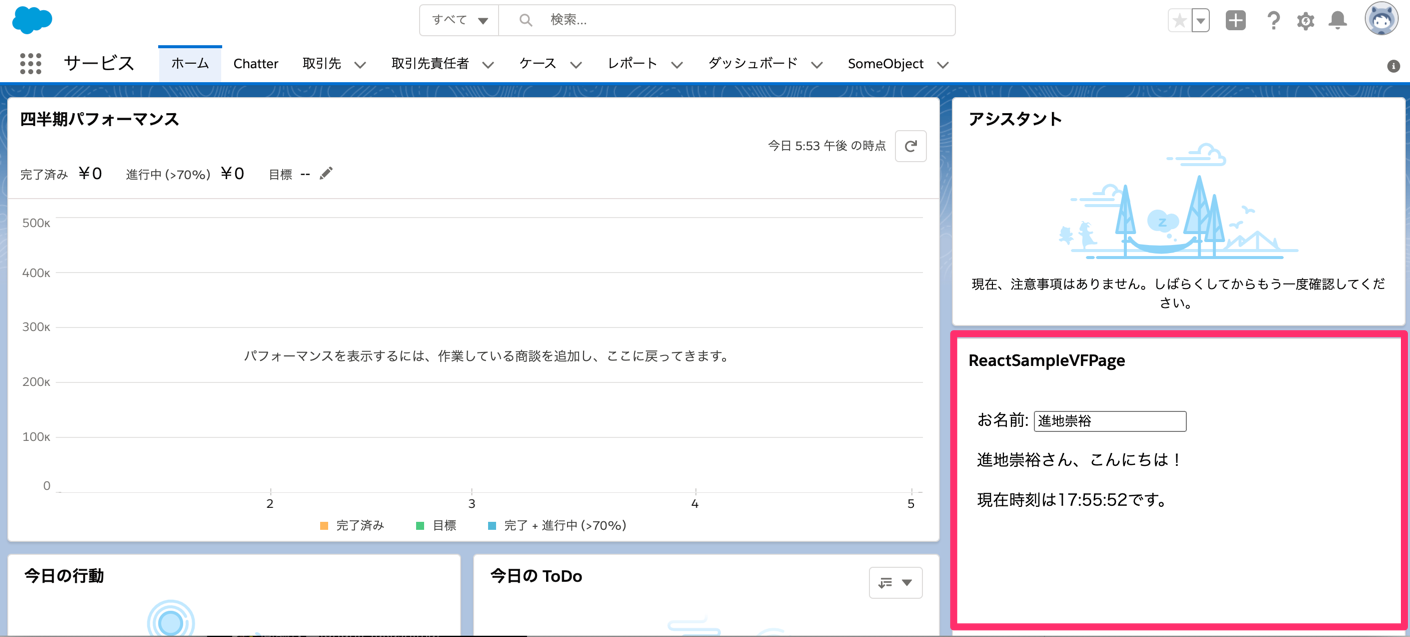This screenshot has height=637, width=1410.
Task: Open Setup via the gear icon
Action: 1305,20
